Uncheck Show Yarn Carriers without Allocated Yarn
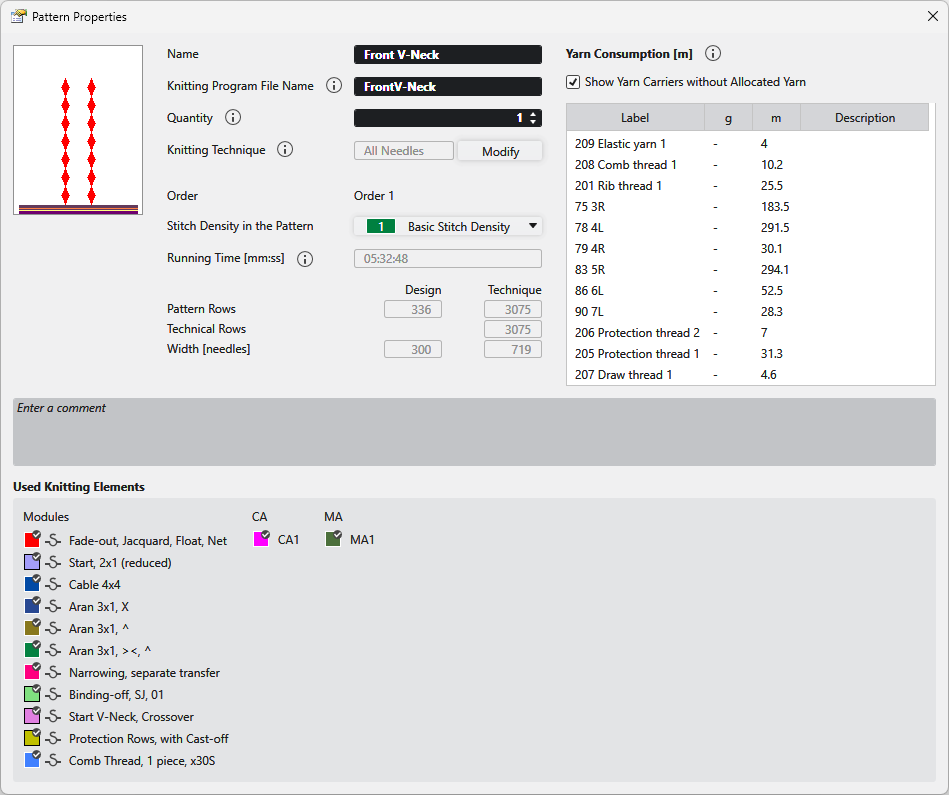This screenshot has width=949, height=795. pos(573,82)
